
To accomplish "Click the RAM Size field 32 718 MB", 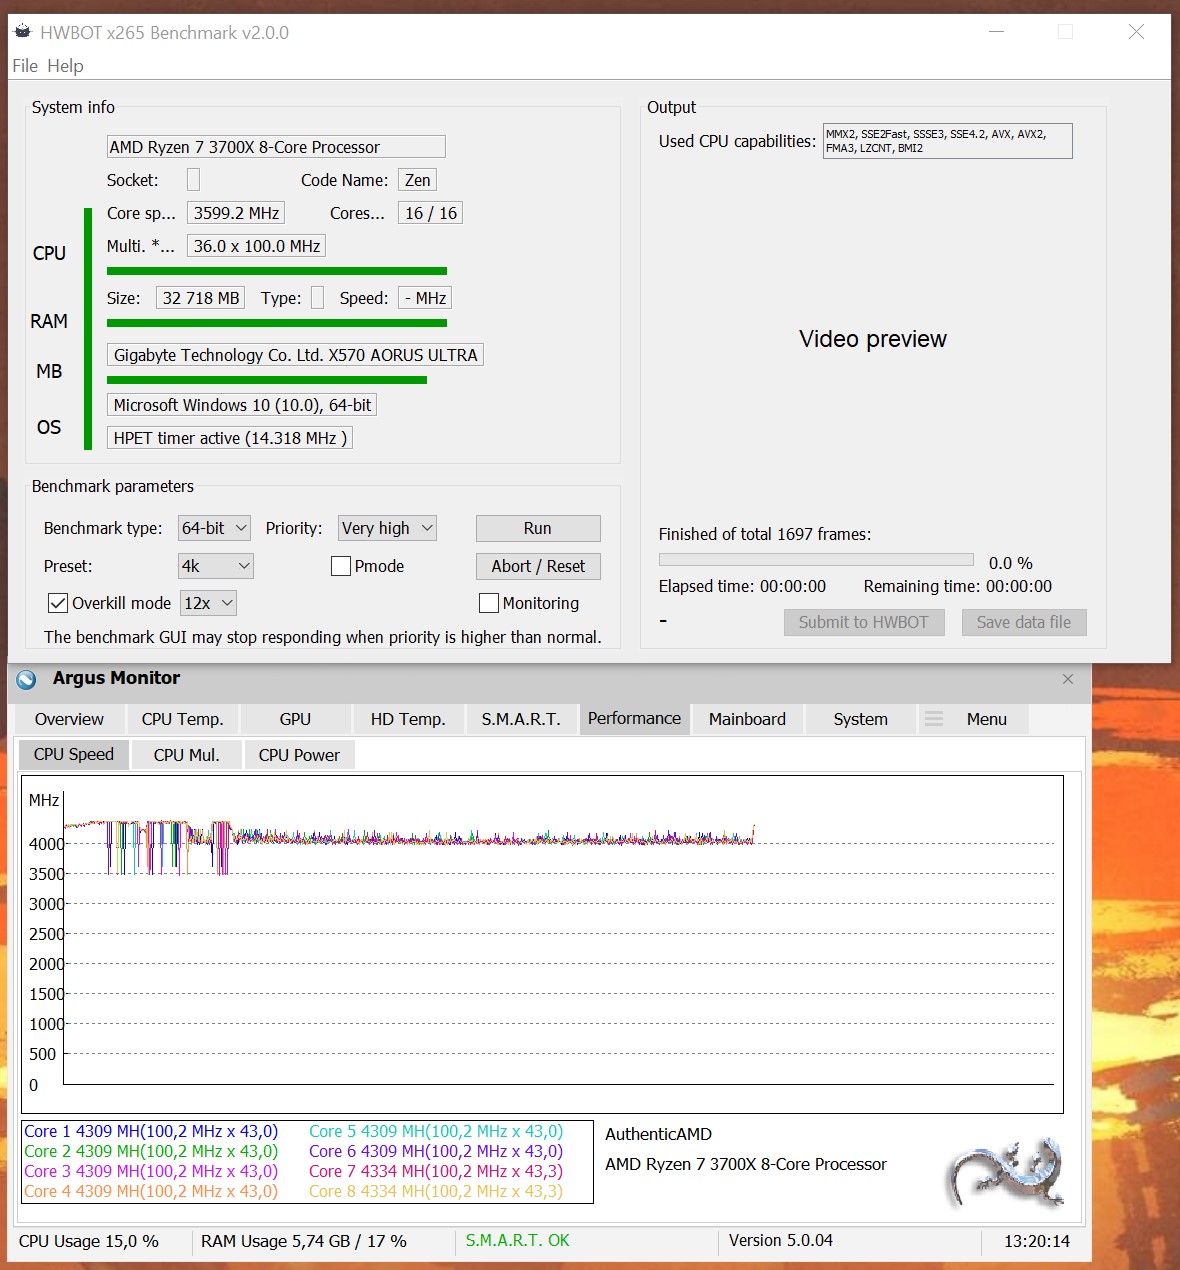I will pyautogui.click(x=200, y=298).
